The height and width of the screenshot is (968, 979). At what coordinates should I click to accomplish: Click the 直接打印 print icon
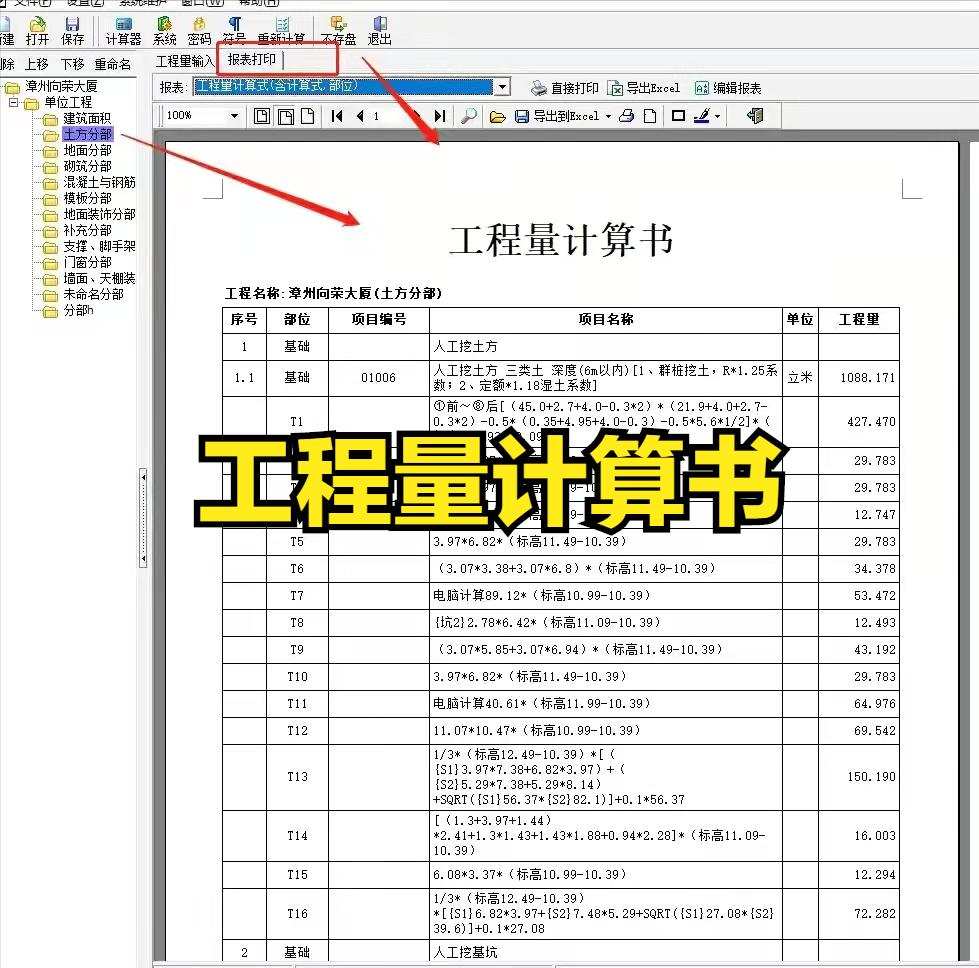coord(571,87)
